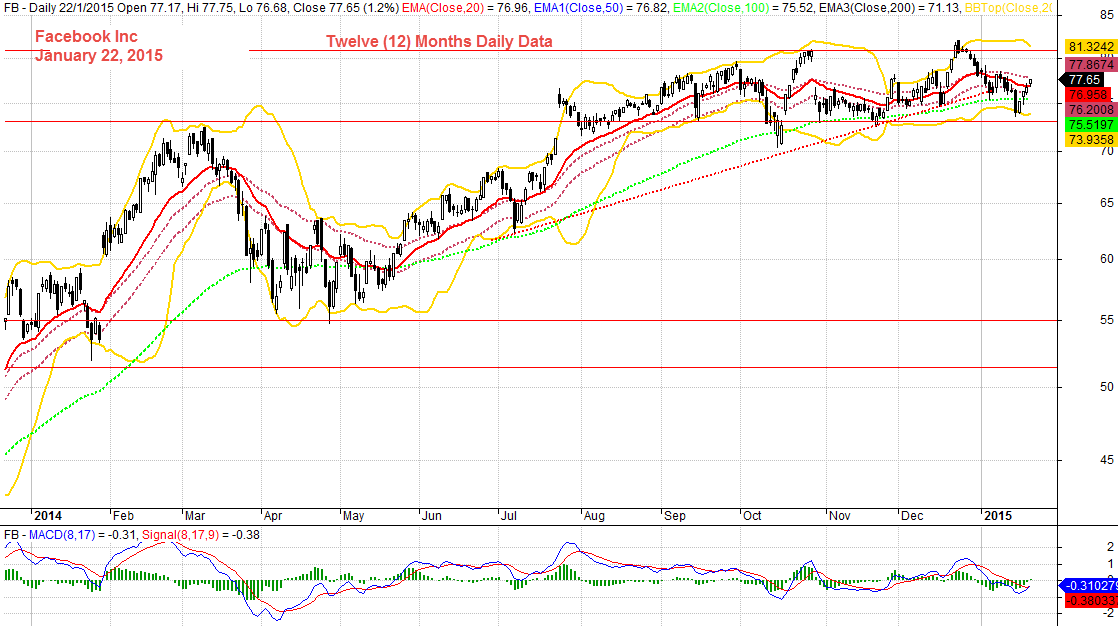Click the 55 price axis label
This screenshot has width=1118, height=626.
[x=1107, y=320]
